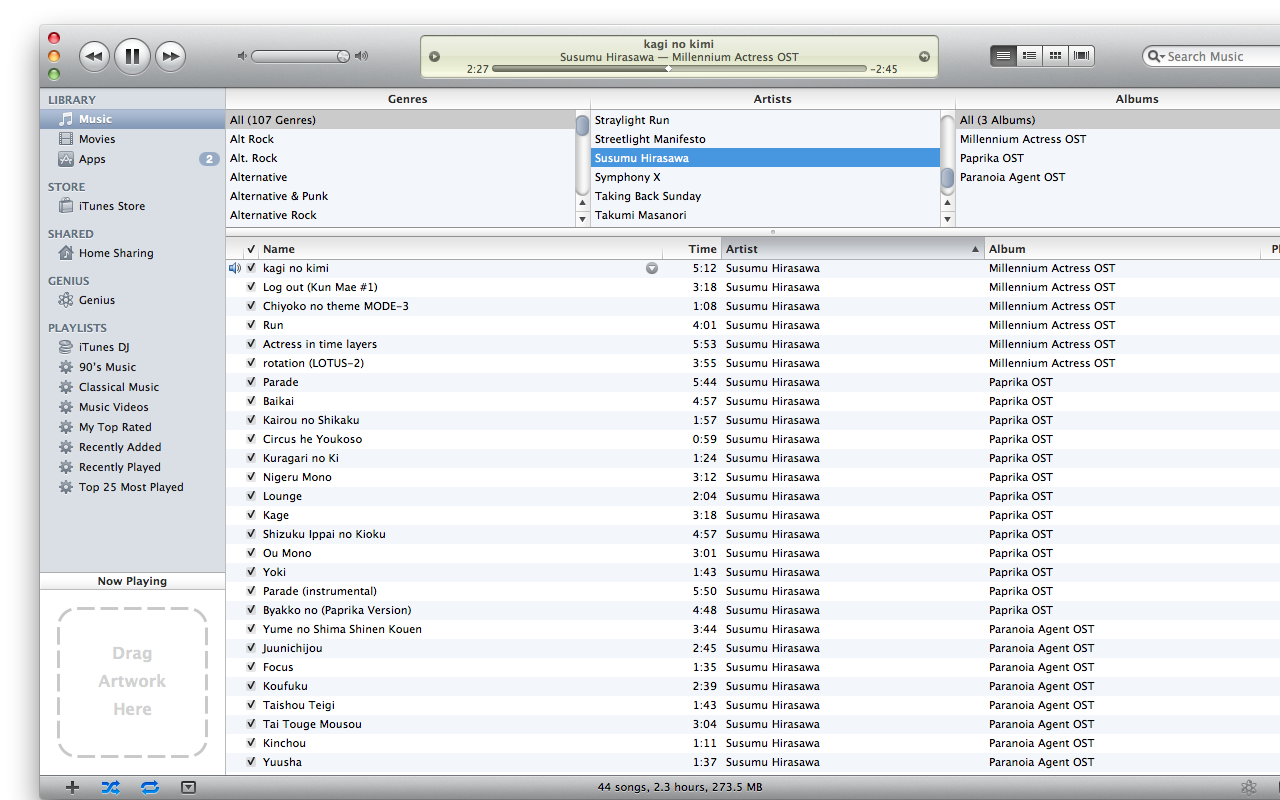
Task: Click the left arrow in now-playing display
Action: coord(435,57)
